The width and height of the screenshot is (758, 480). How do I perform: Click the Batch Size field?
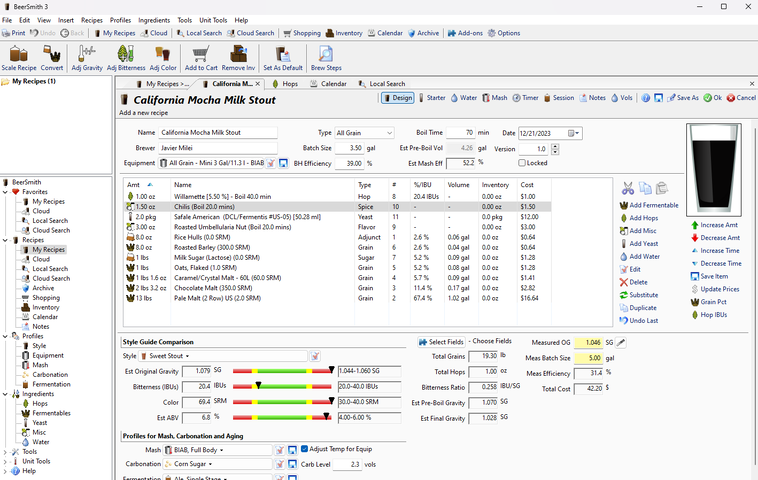pyautogui.click(x=349, y=148)
